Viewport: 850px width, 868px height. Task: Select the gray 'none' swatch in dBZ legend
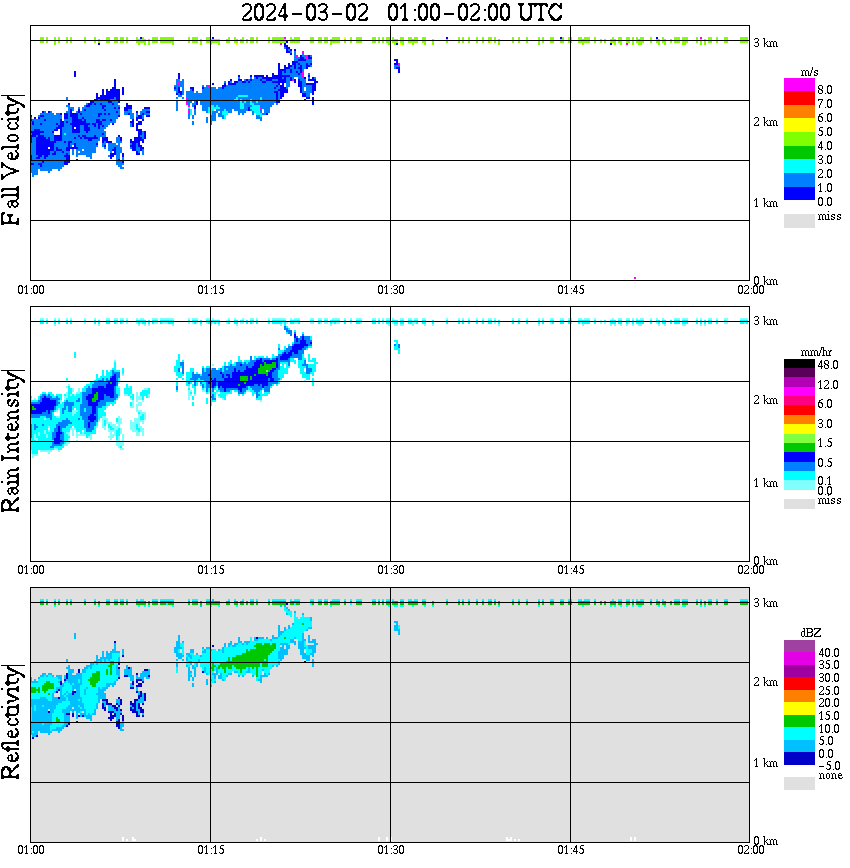point(799,783)
